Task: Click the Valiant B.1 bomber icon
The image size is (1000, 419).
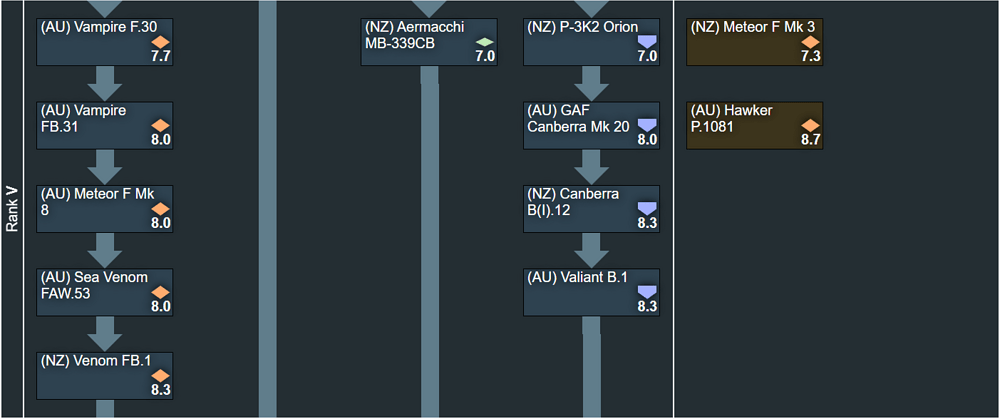Action: click(647, 291)
